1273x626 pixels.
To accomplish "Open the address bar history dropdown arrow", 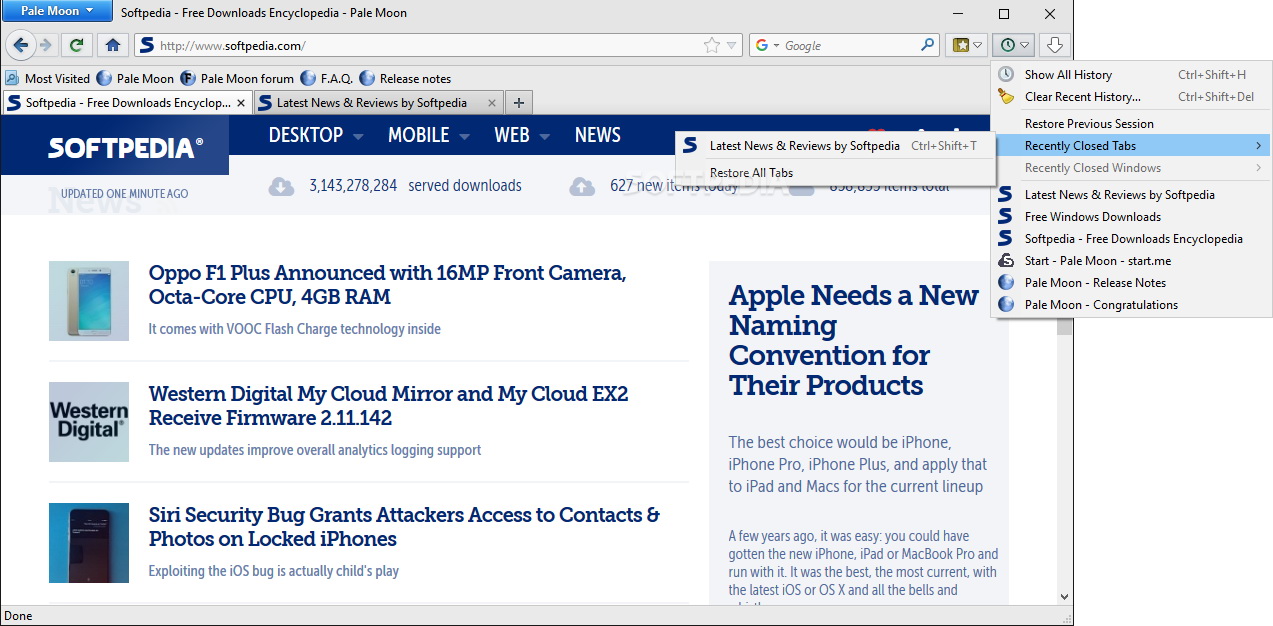I will pyautogui.click(x=732, y=45).
